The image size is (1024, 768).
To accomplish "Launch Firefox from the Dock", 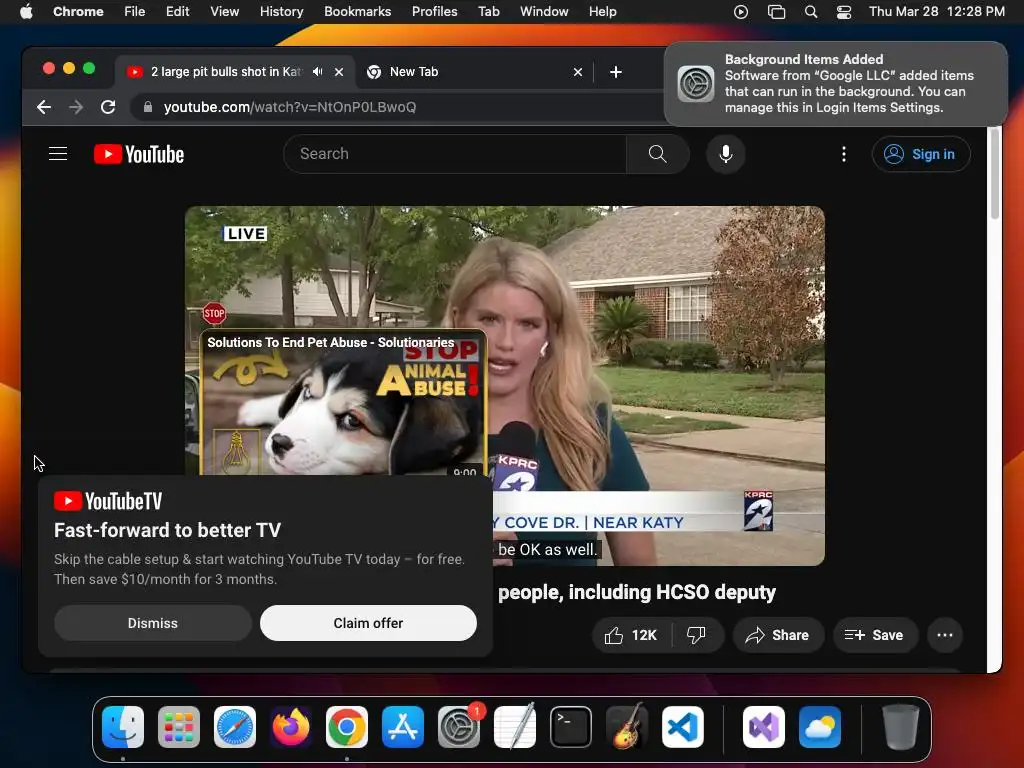I will [x=291, y=727].
